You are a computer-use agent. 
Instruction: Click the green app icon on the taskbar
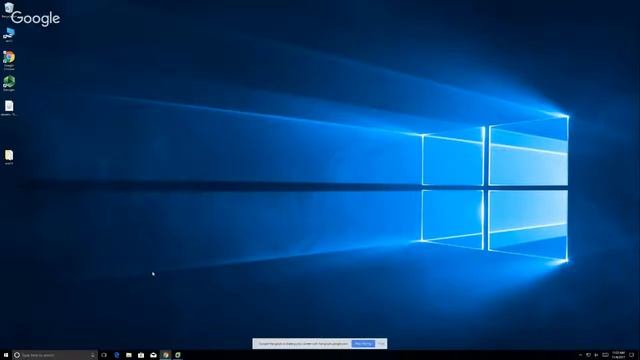point(178,355)
